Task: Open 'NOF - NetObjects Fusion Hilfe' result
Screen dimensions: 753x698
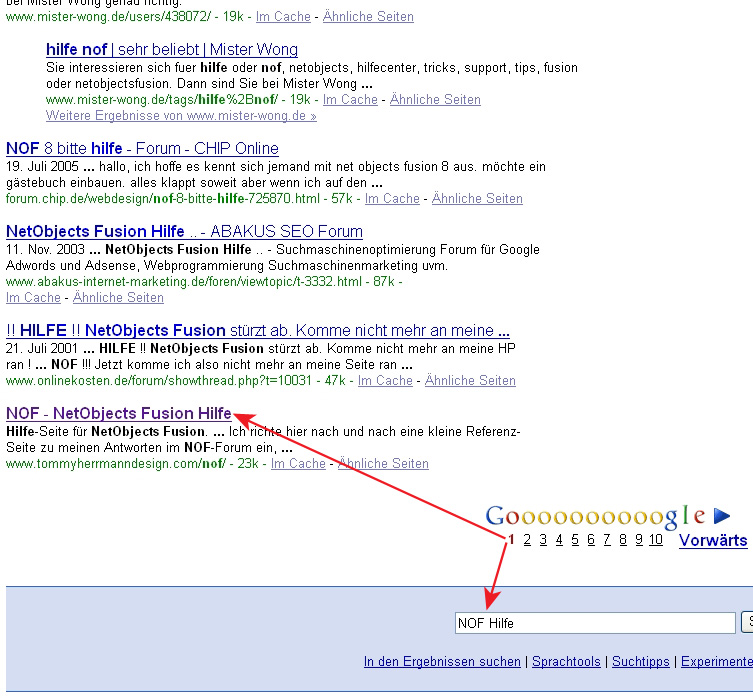Action: point(118,413)
